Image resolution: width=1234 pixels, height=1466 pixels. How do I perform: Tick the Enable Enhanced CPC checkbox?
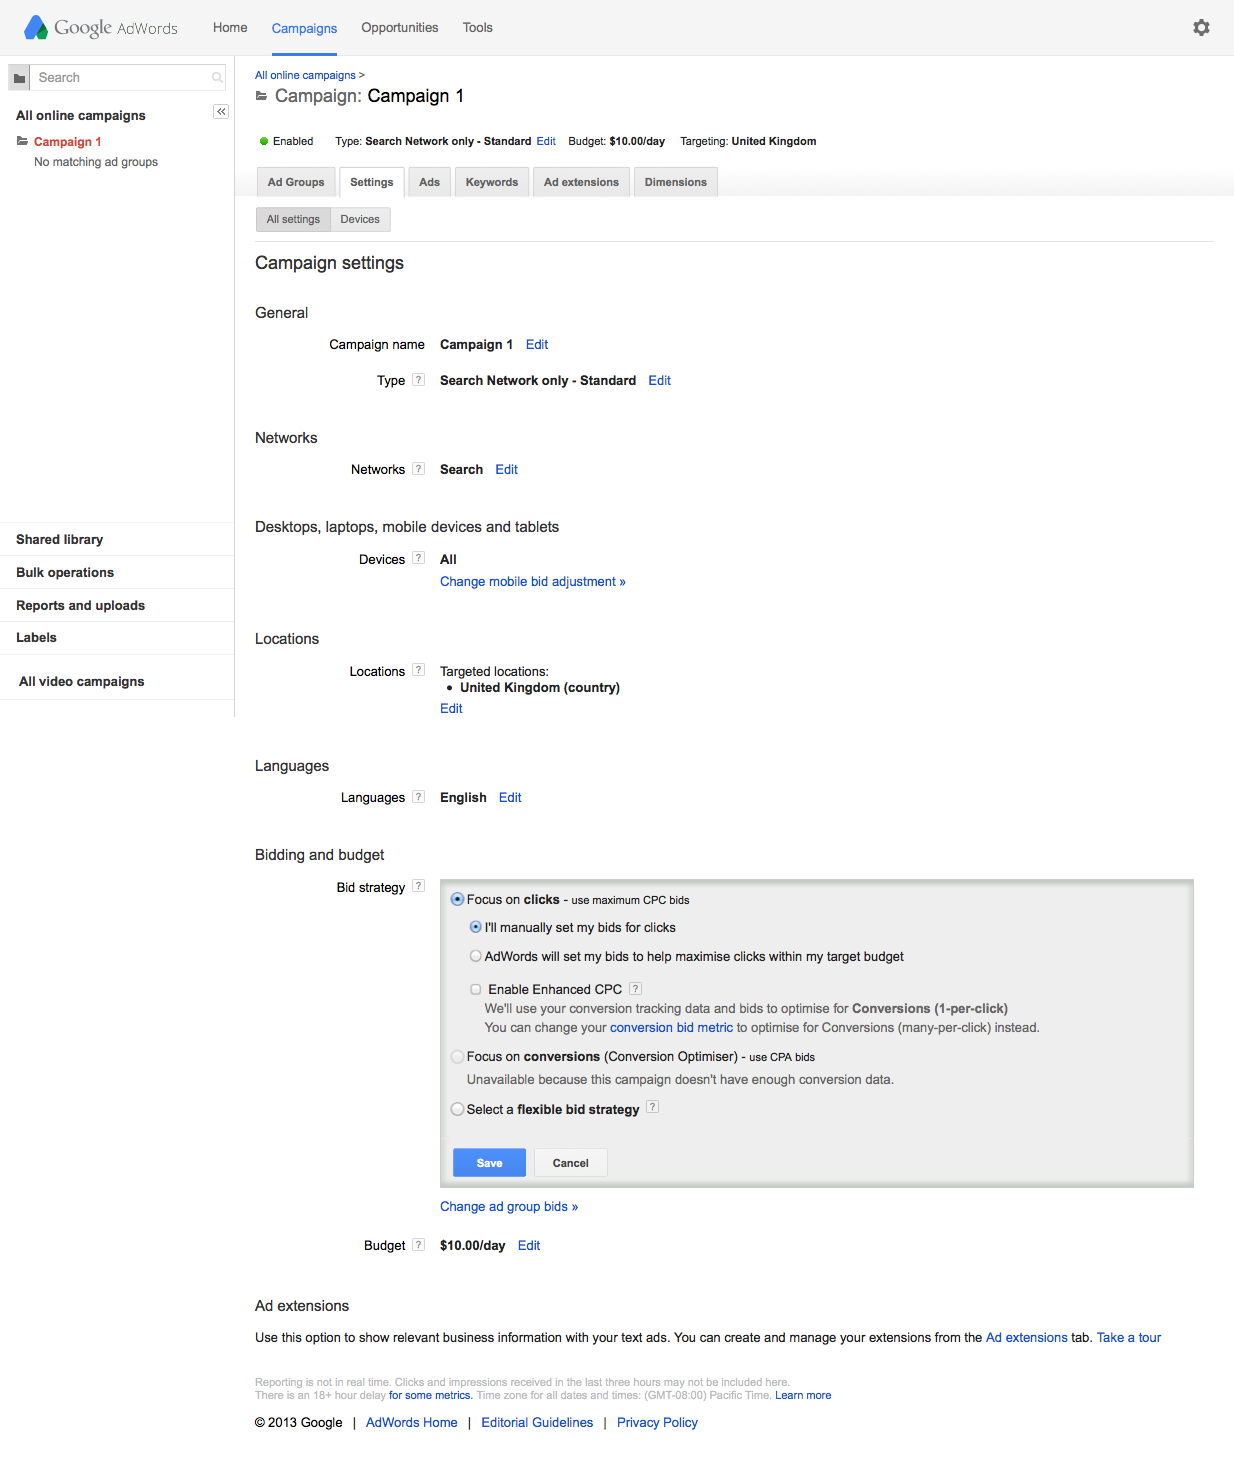click(476, 989)
